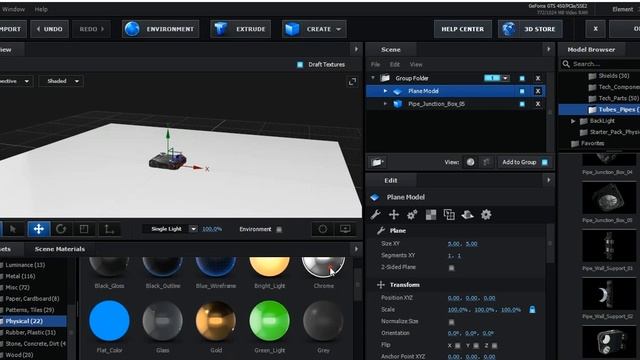Viewport: 640px width, 360px height.
Task: Open the checkerboard texture icon in Edit panel
Action: point(431,215)
